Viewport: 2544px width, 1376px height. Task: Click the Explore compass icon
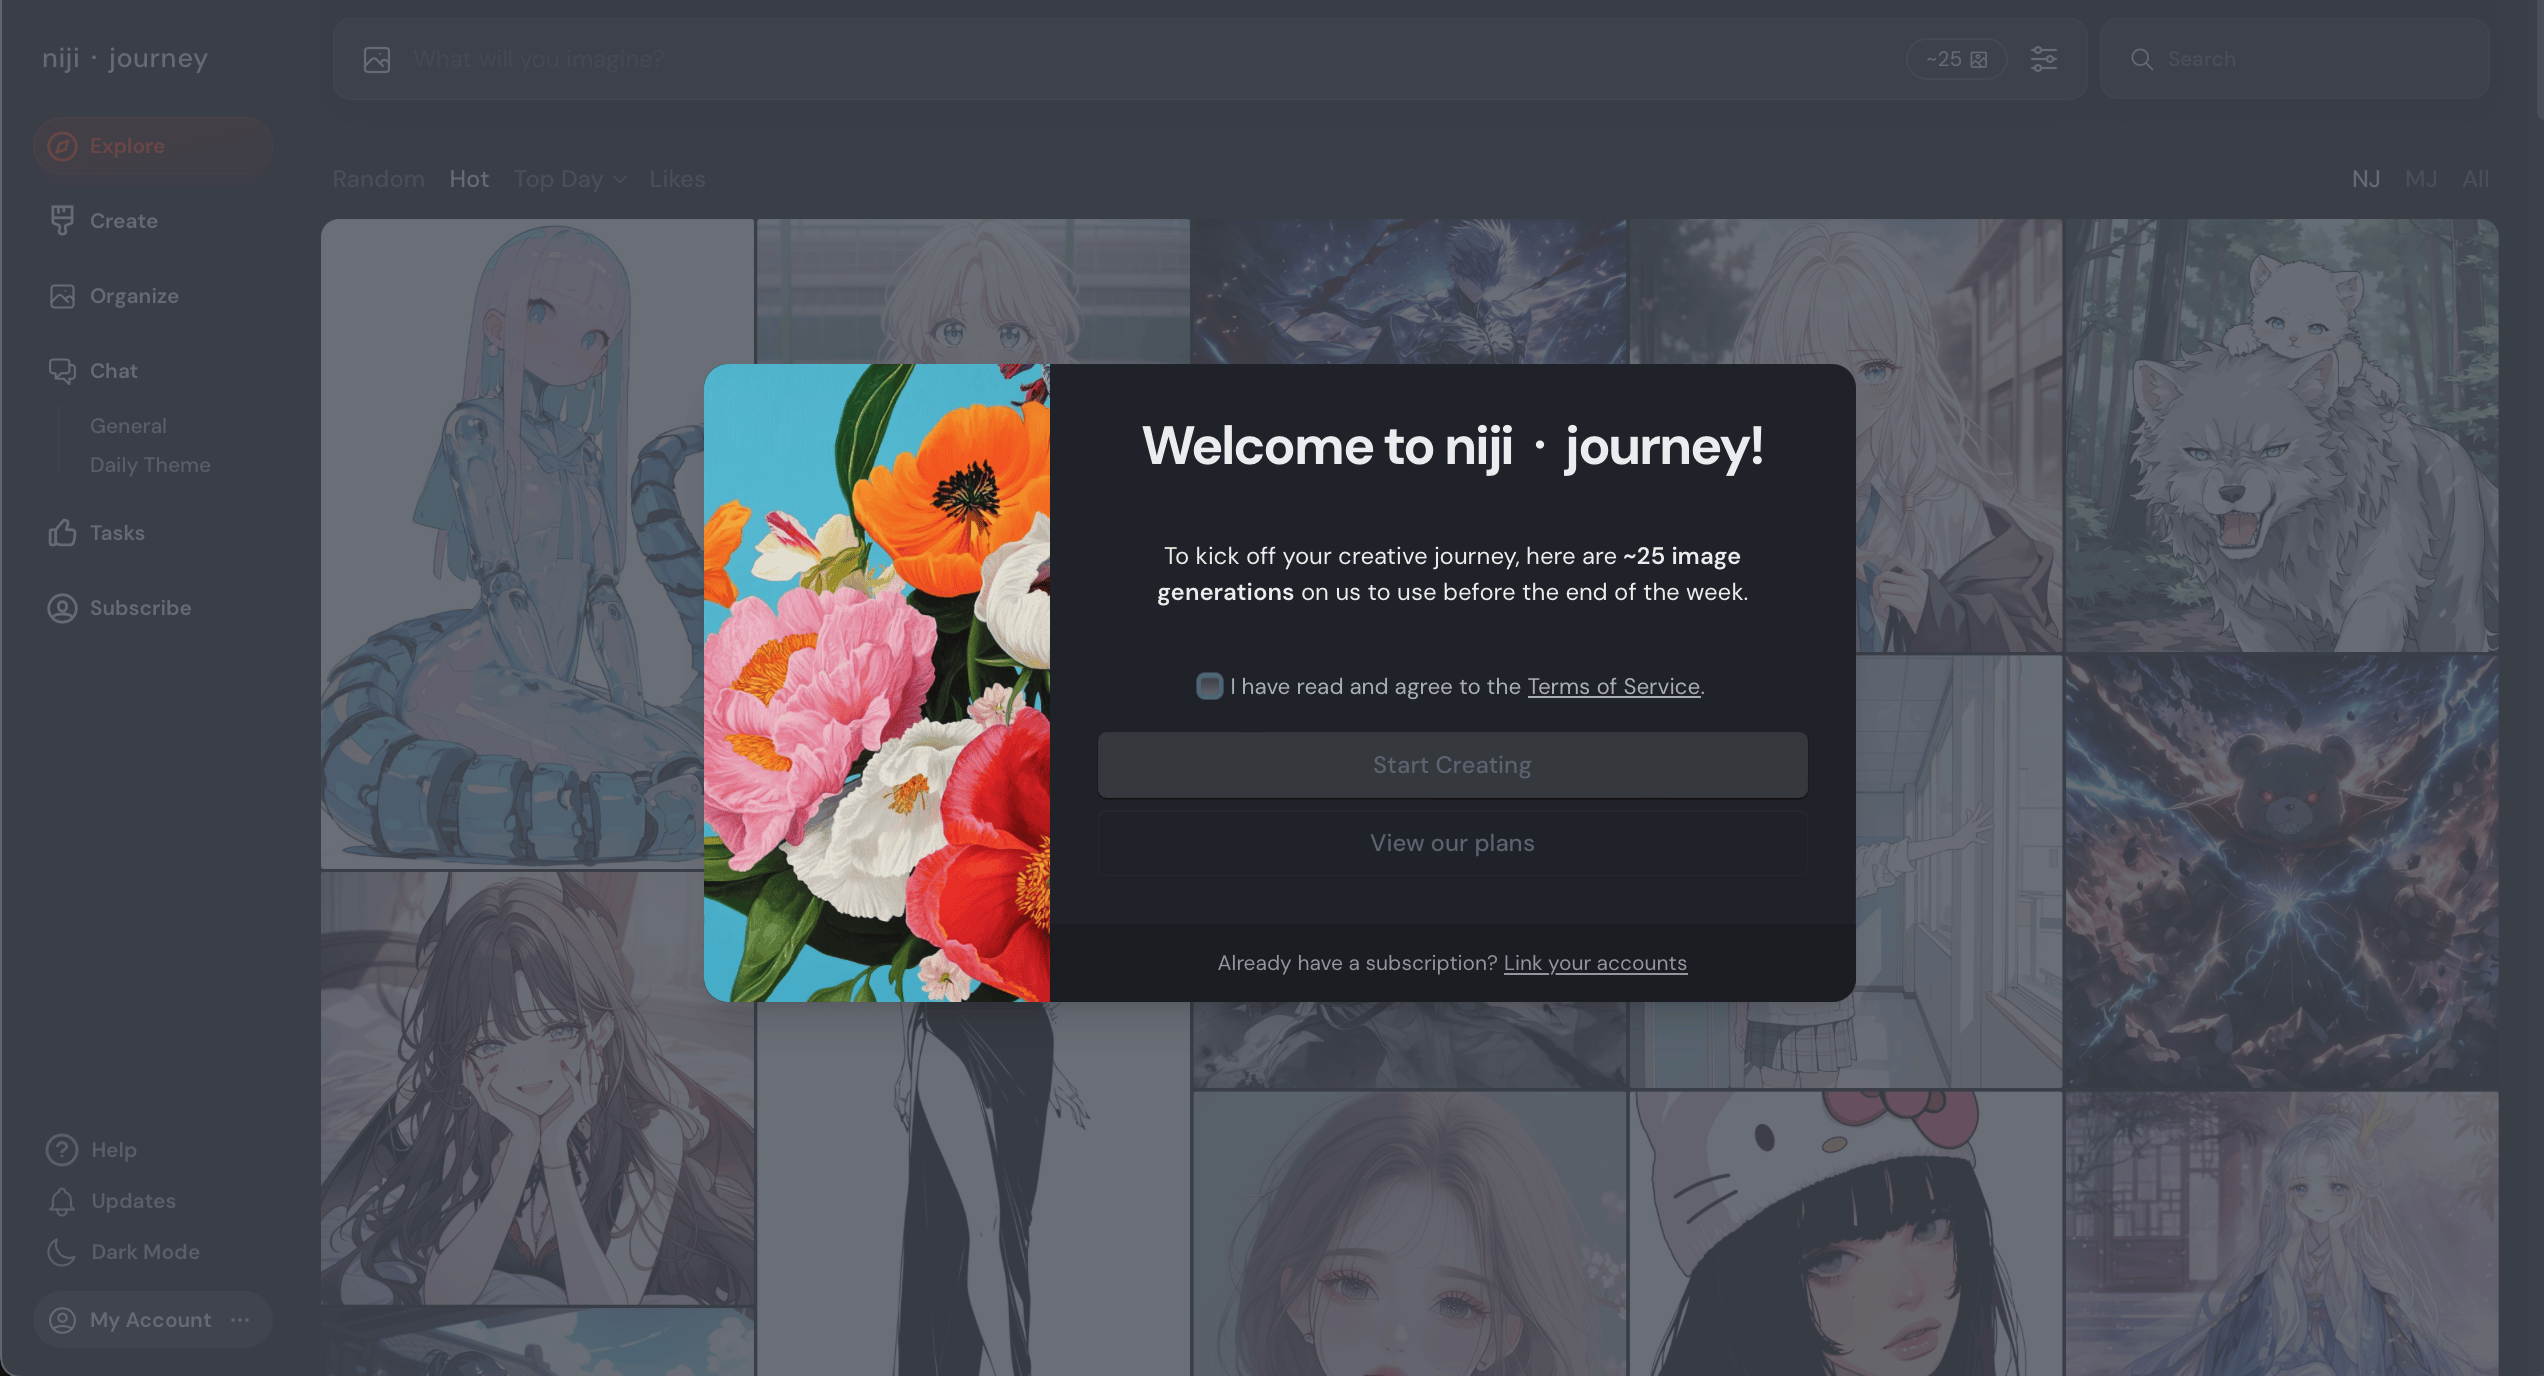point(62,146)
